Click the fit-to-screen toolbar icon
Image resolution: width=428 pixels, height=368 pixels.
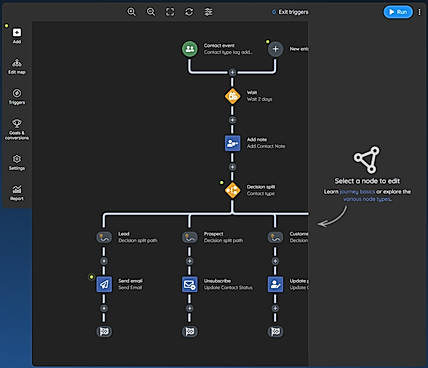(x=170, y=12)
